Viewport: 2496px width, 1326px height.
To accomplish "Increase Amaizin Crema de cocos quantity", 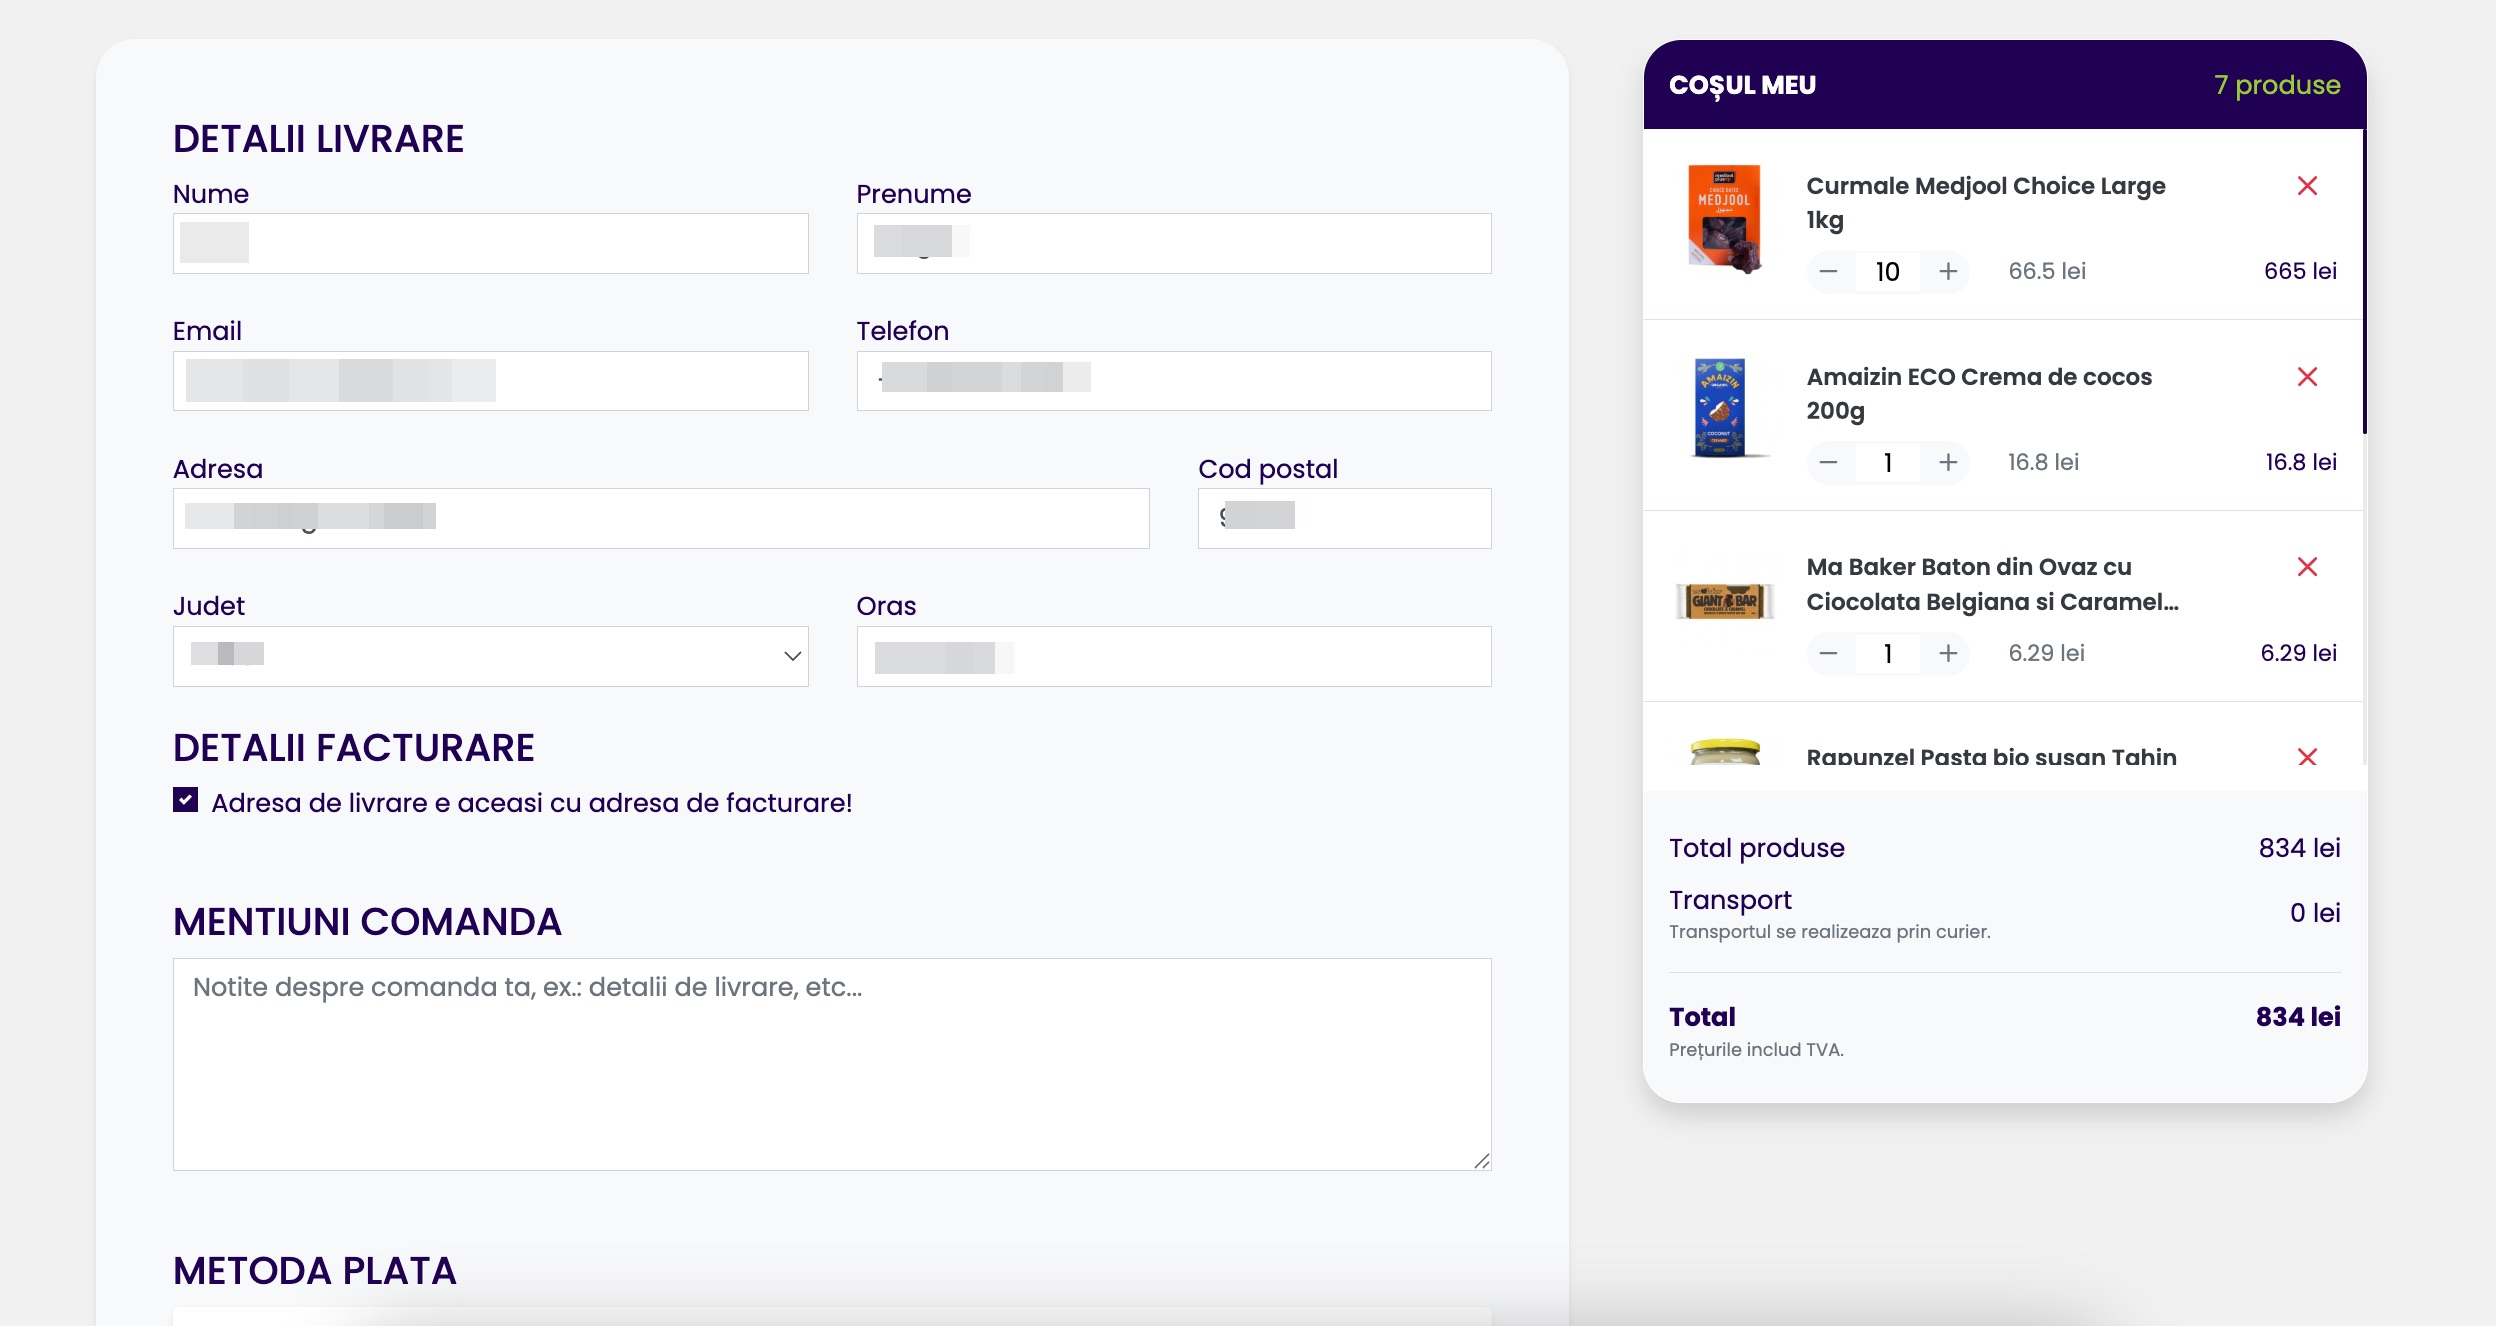I will coord(1948,463).
